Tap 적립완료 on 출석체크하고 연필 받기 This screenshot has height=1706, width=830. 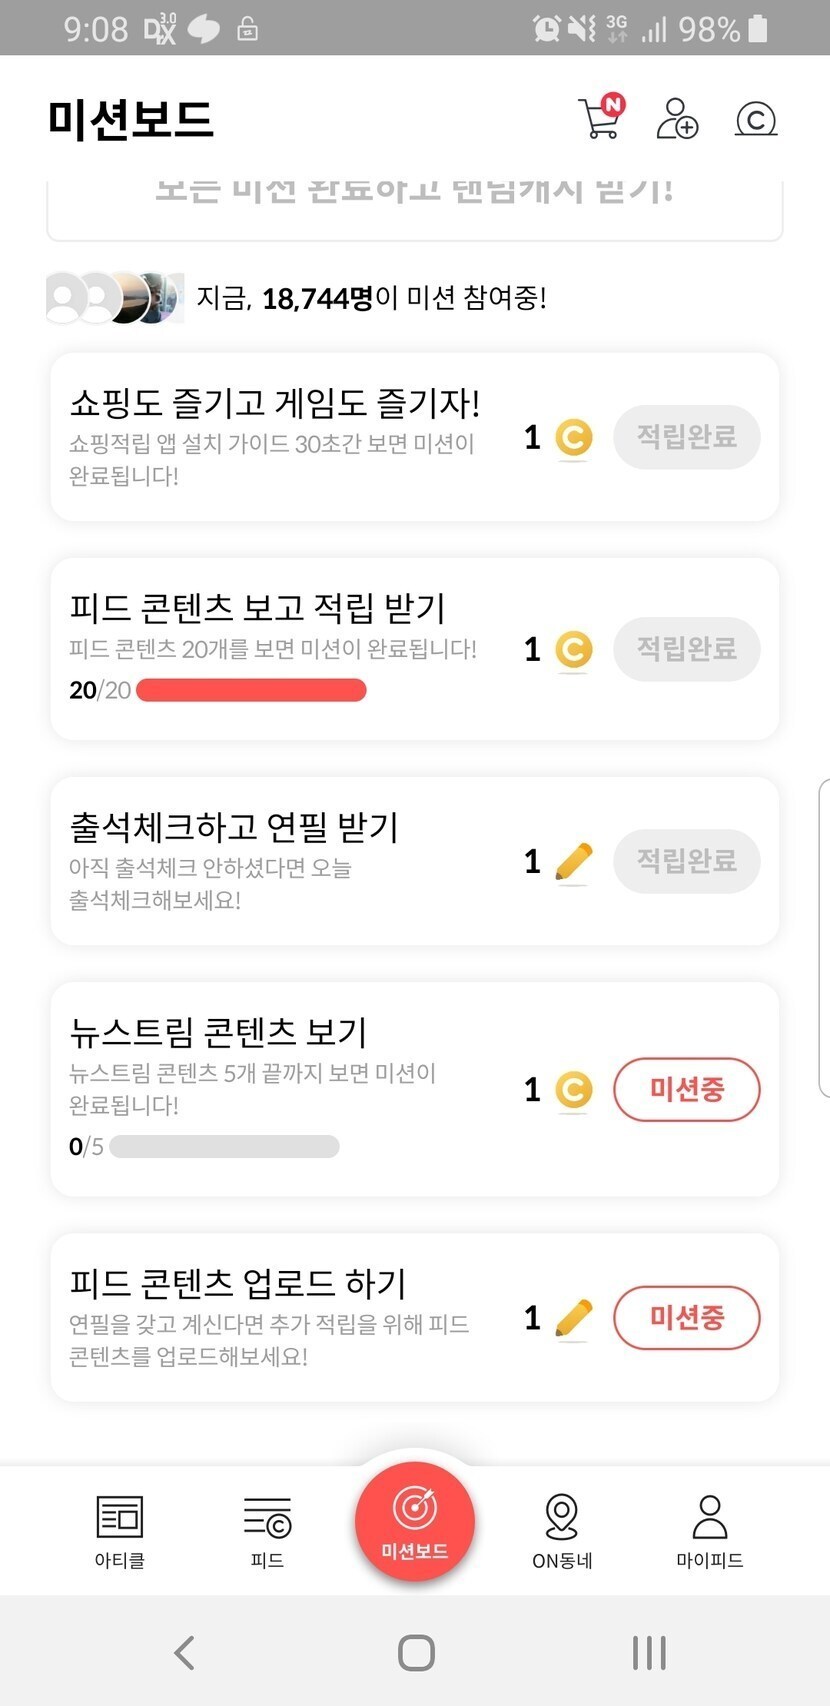(686, 861)
